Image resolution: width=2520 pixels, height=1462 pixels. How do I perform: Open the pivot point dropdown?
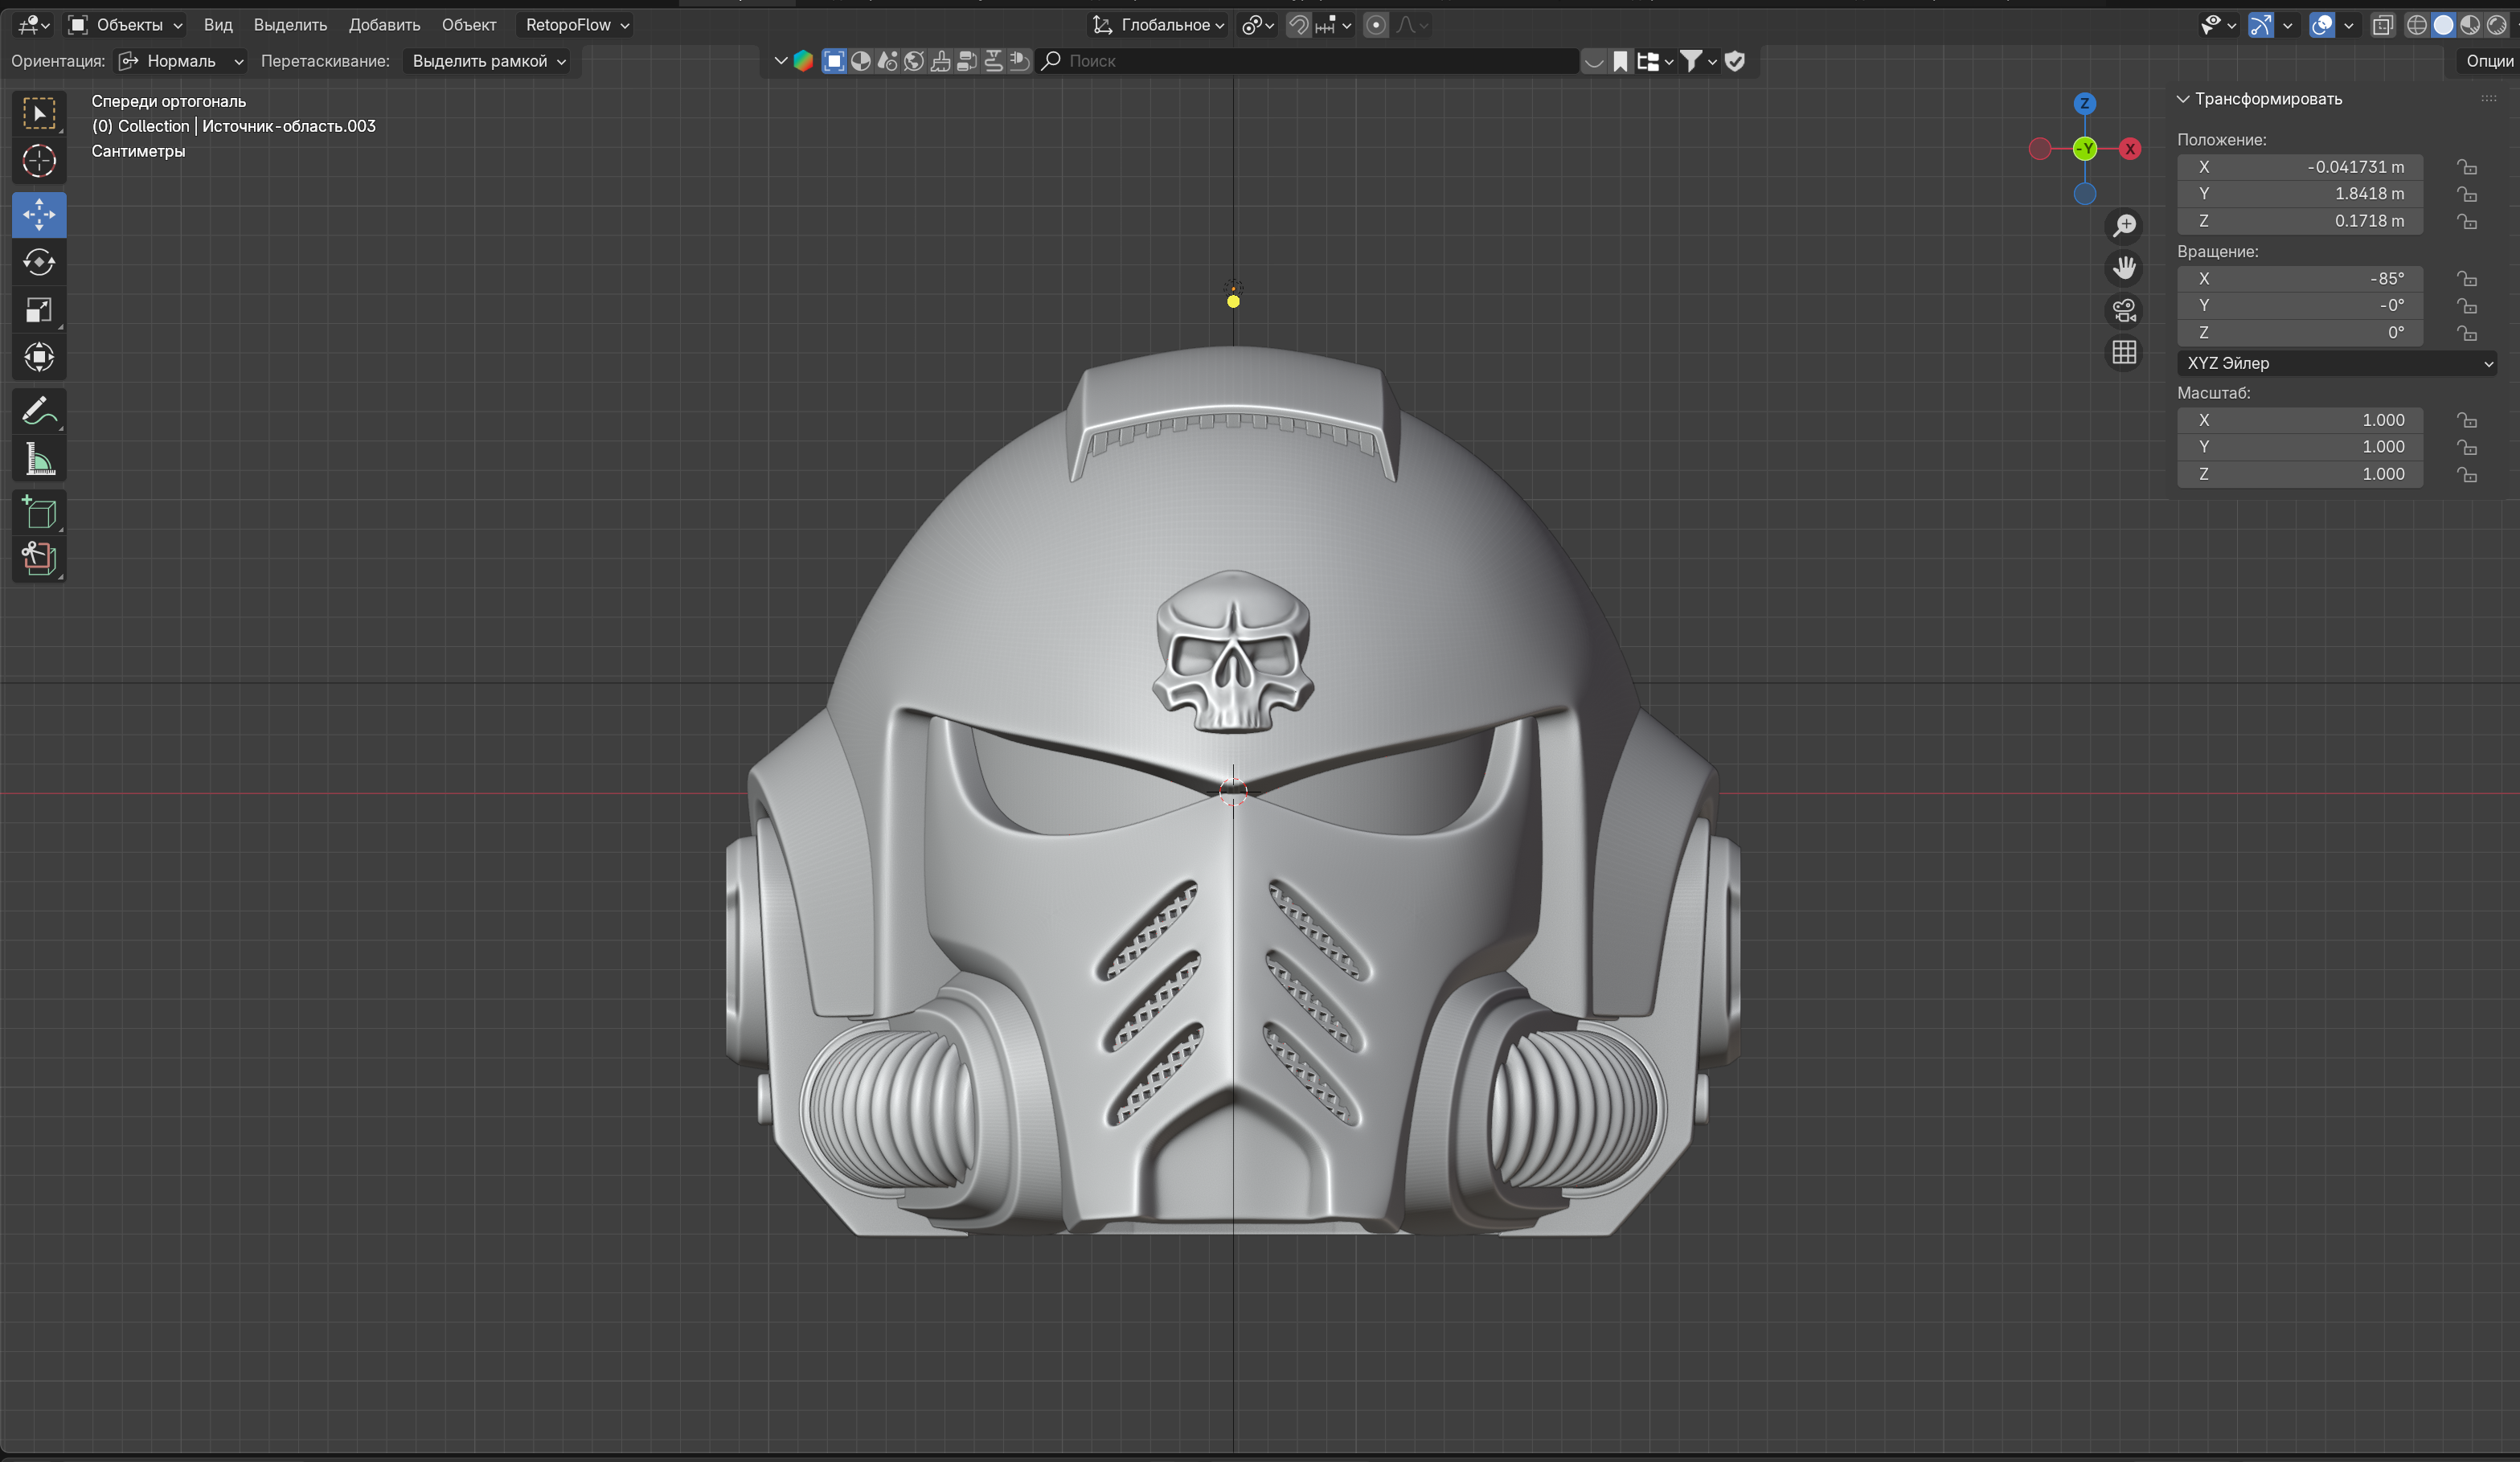[x=1257, y=25]
